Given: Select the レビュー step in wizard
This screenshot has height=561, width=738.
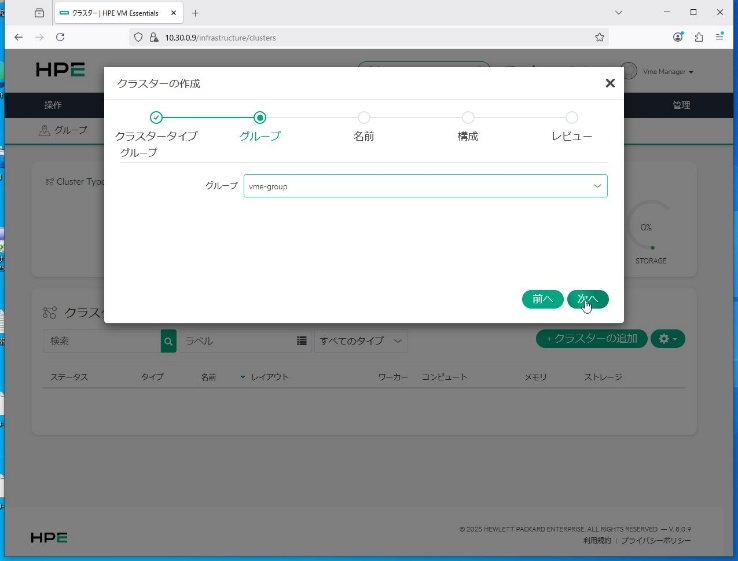Looking at the screenshot, I should tap(572, 118).
